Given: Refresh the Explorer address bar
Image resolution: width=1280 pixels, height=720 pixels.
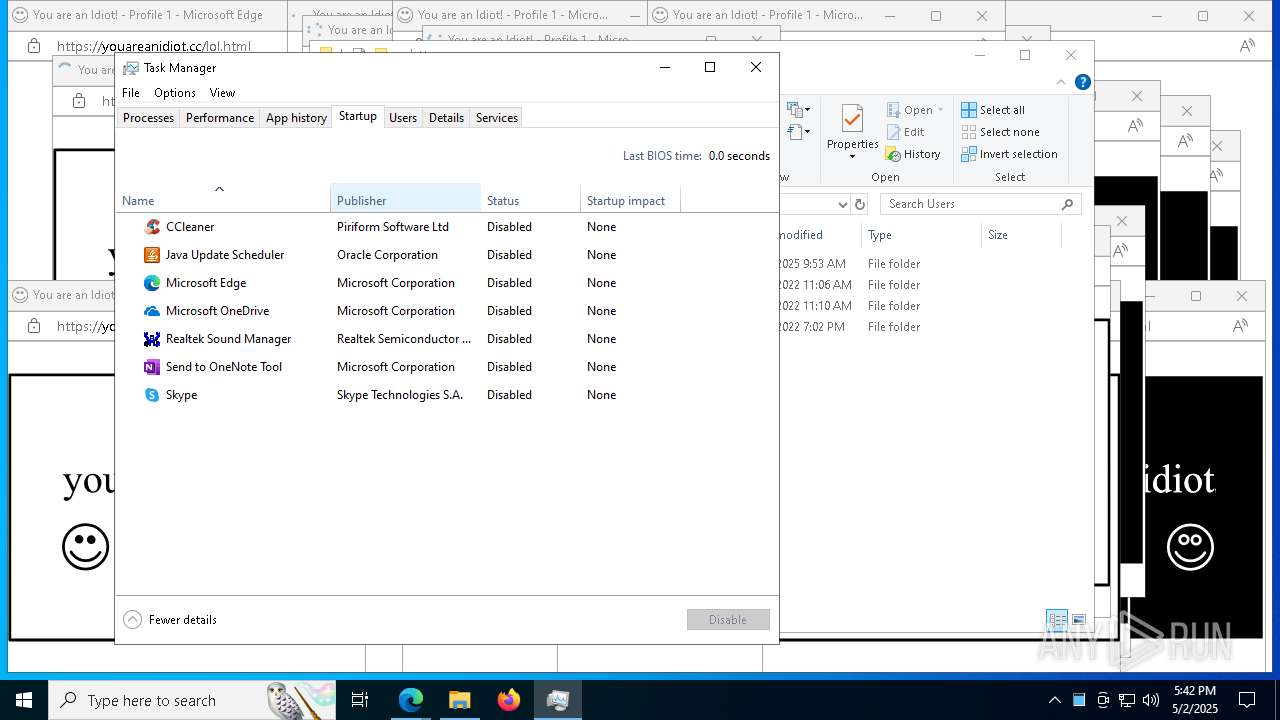Looking at the screenshot, I should point(860,204).
